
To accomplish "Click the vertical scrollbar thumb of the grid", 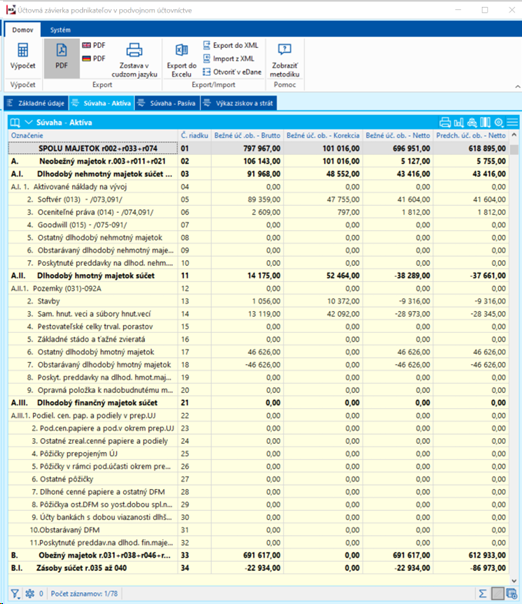I will click(514, 149).
